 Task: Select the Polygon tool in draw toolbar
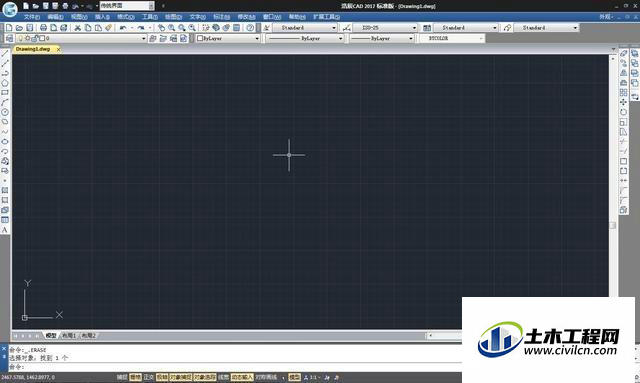5,83
